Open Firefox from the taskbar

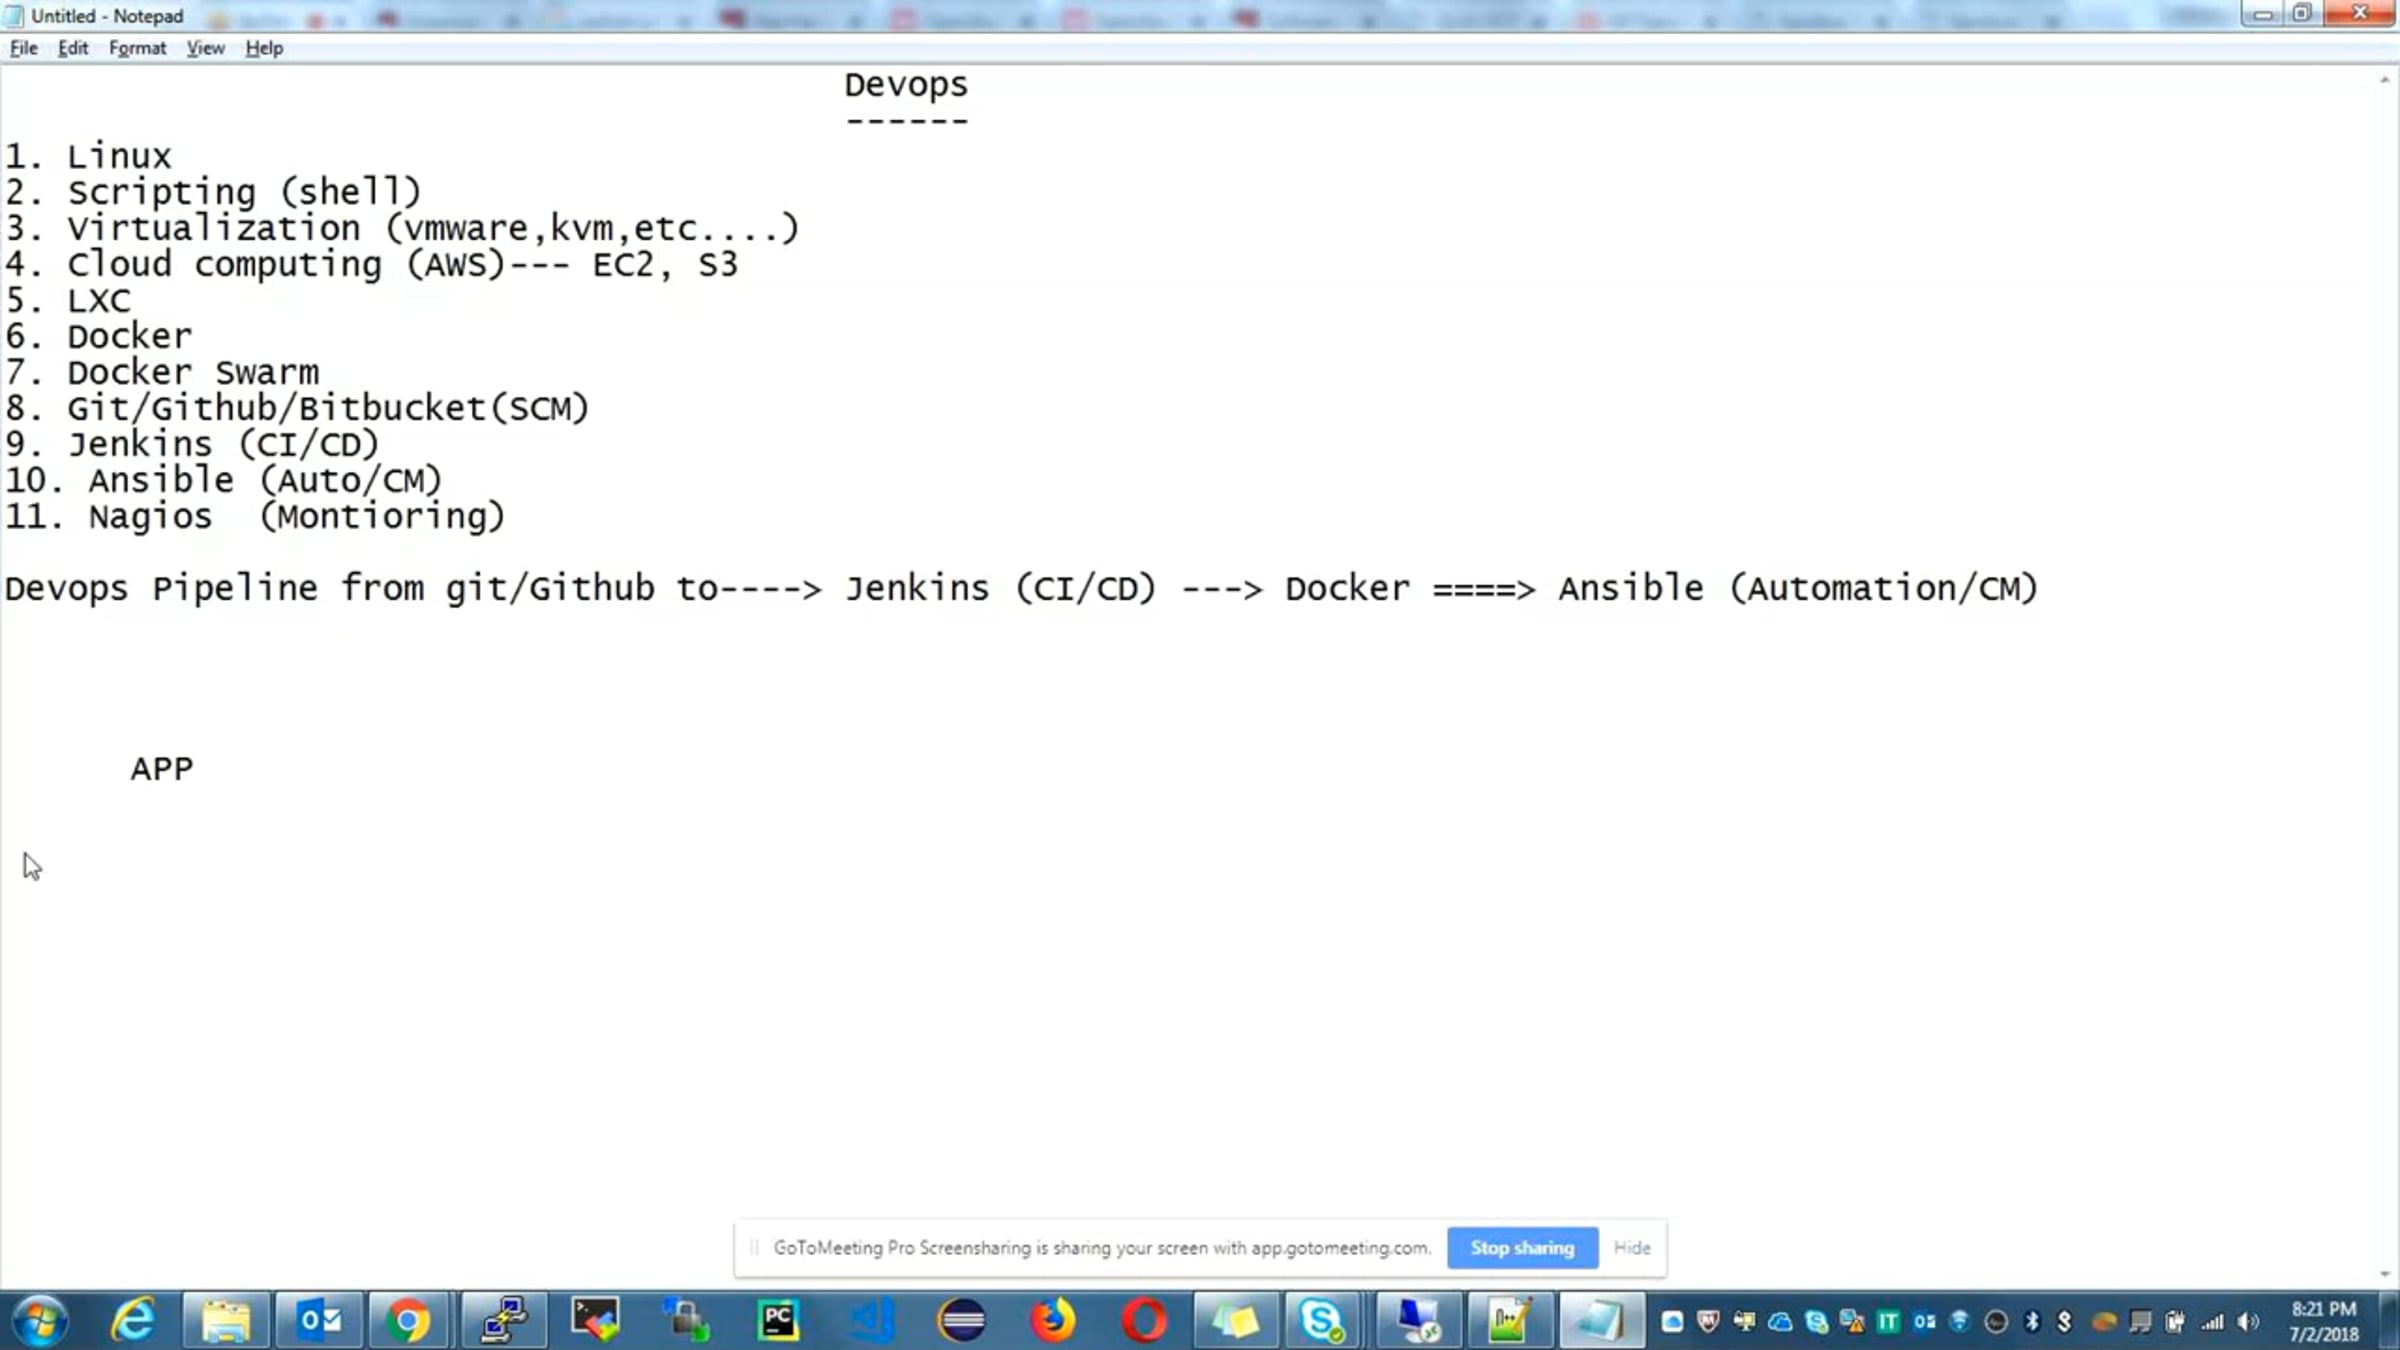[1052, 1321]
